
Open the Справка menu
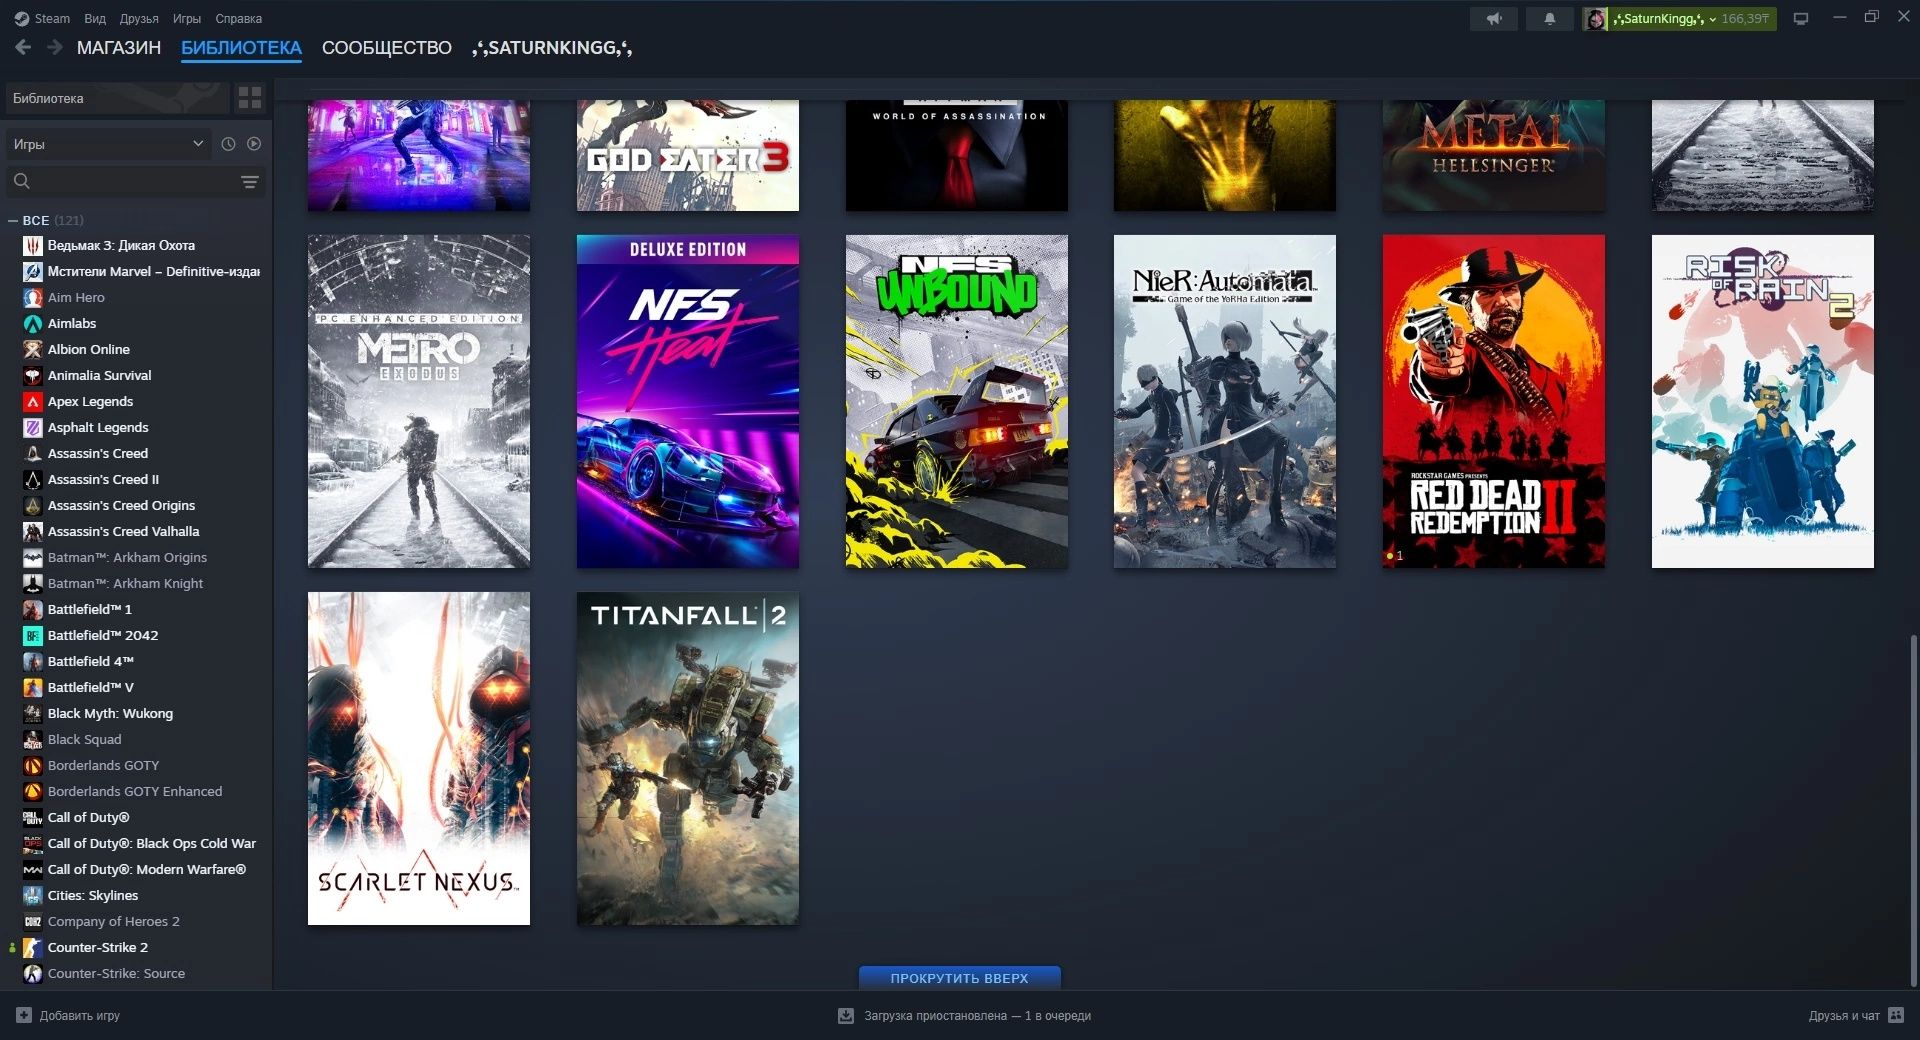tap(239, 18)
